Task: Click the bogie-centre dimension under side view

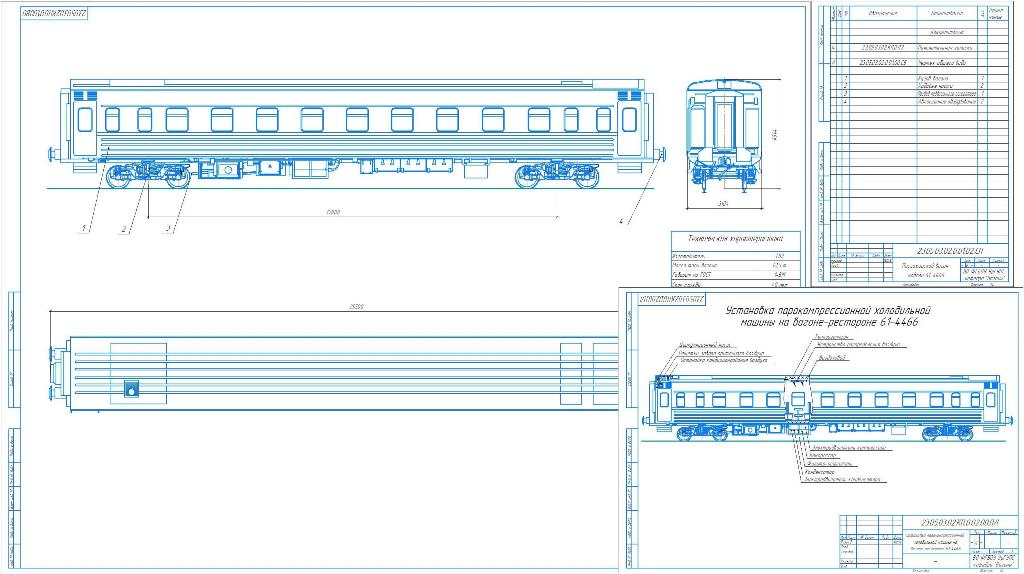Action: point(334,212)
